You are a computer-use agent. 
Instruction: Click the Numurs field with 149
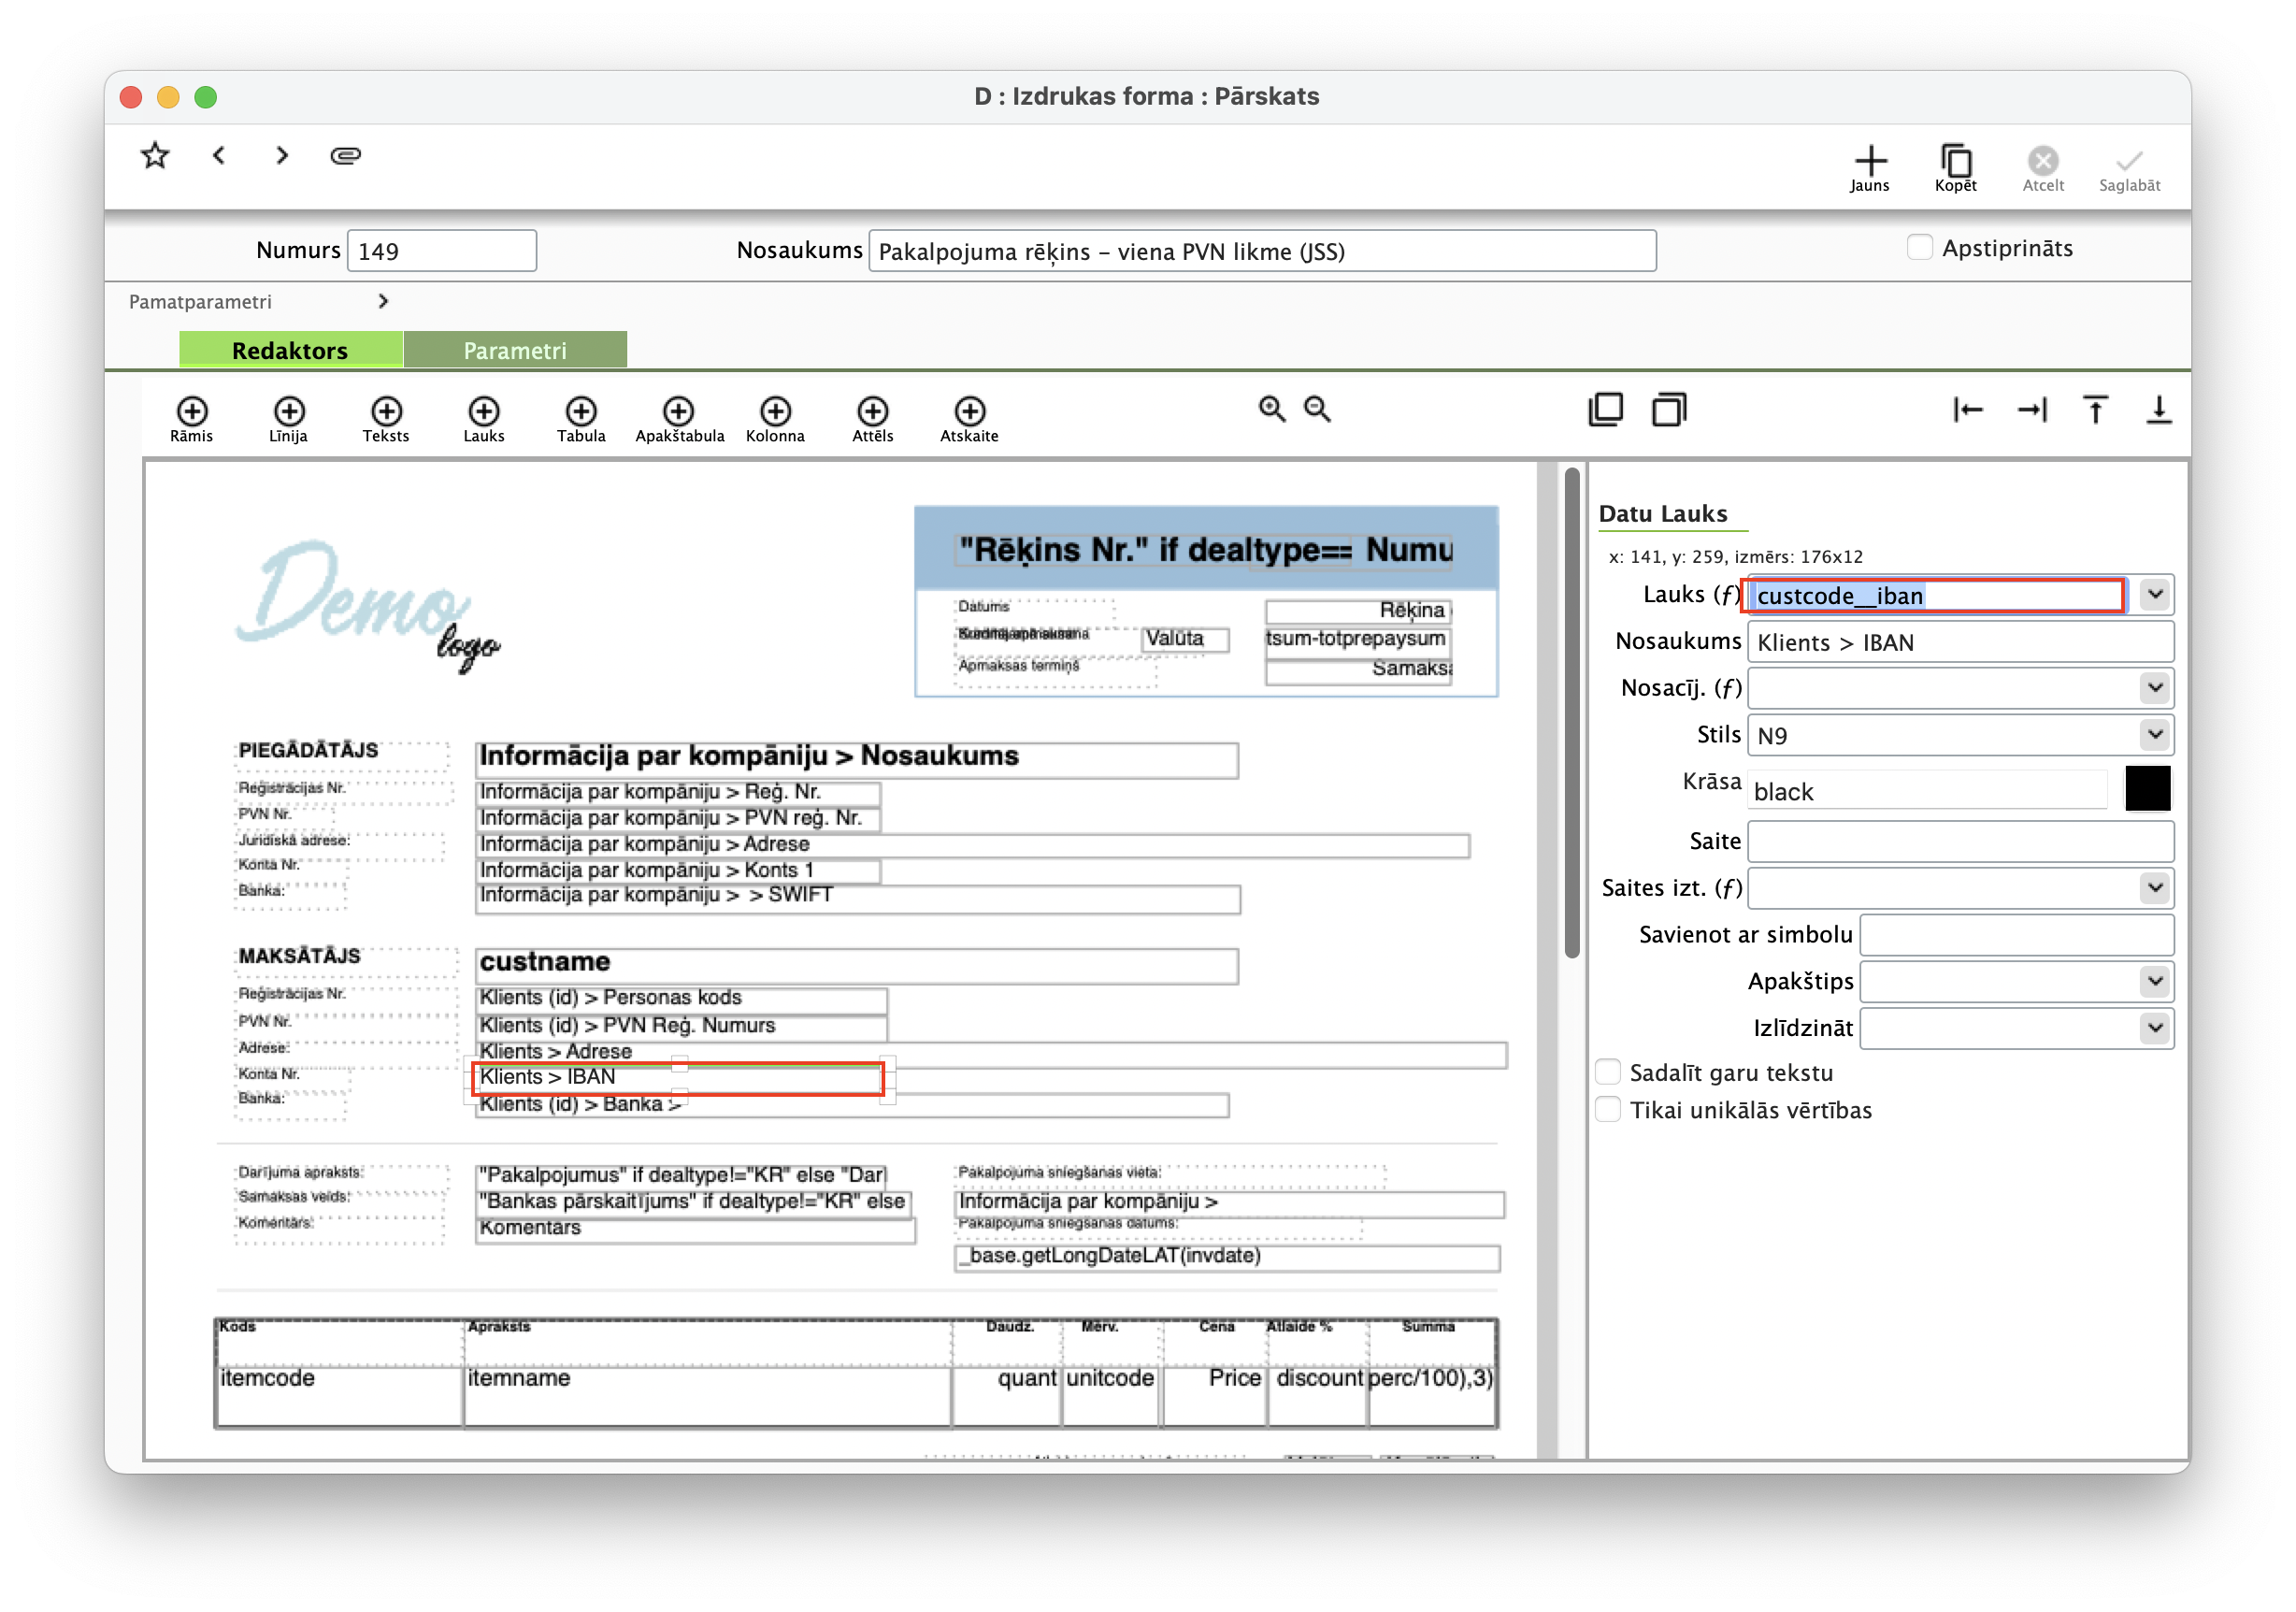(x=441, y=250)
